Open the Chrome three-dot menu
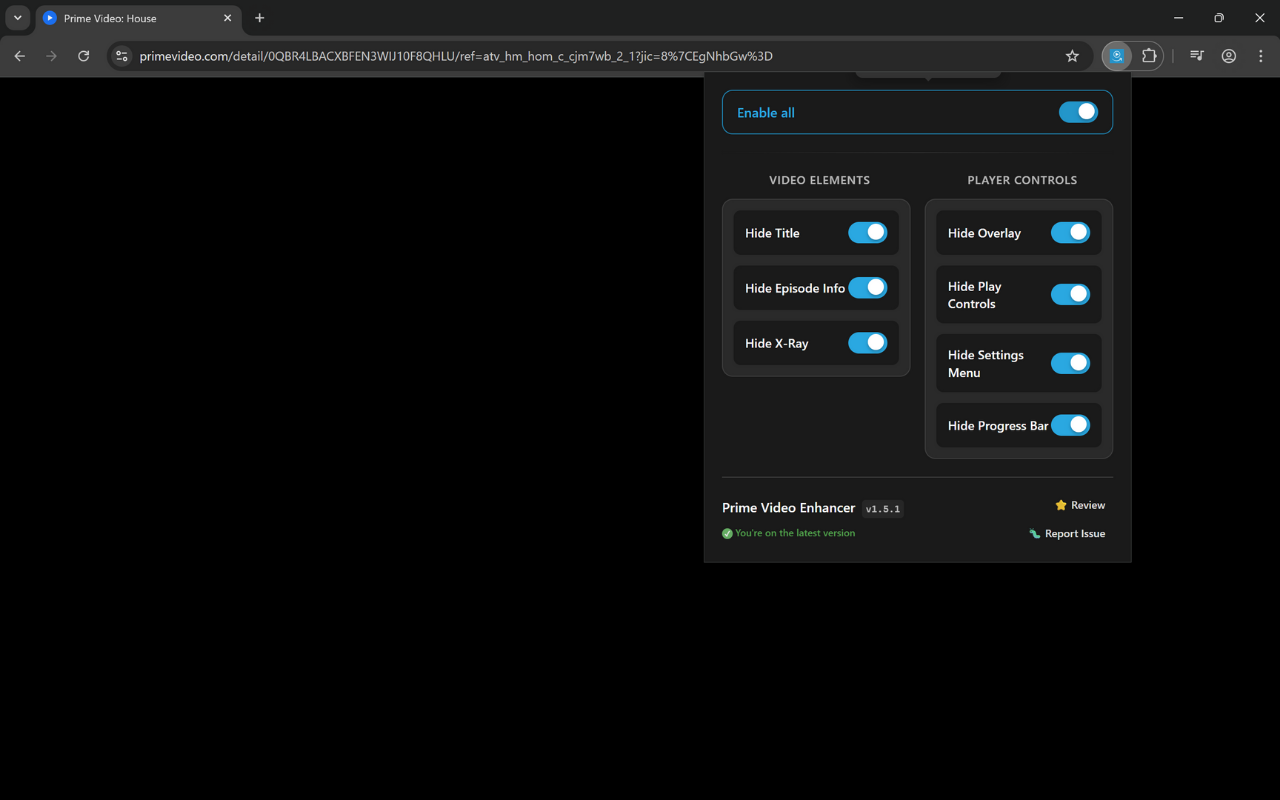 click(x=1261, y=56)
